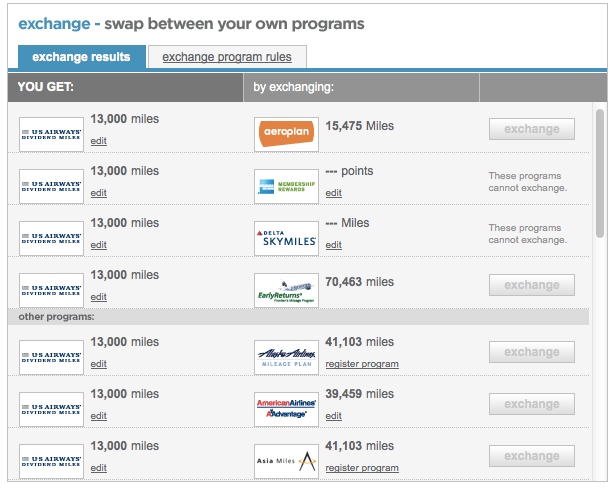613x489 pixels.
Task: Edit the Membership Rewards points amount
Action: (333, 193)
